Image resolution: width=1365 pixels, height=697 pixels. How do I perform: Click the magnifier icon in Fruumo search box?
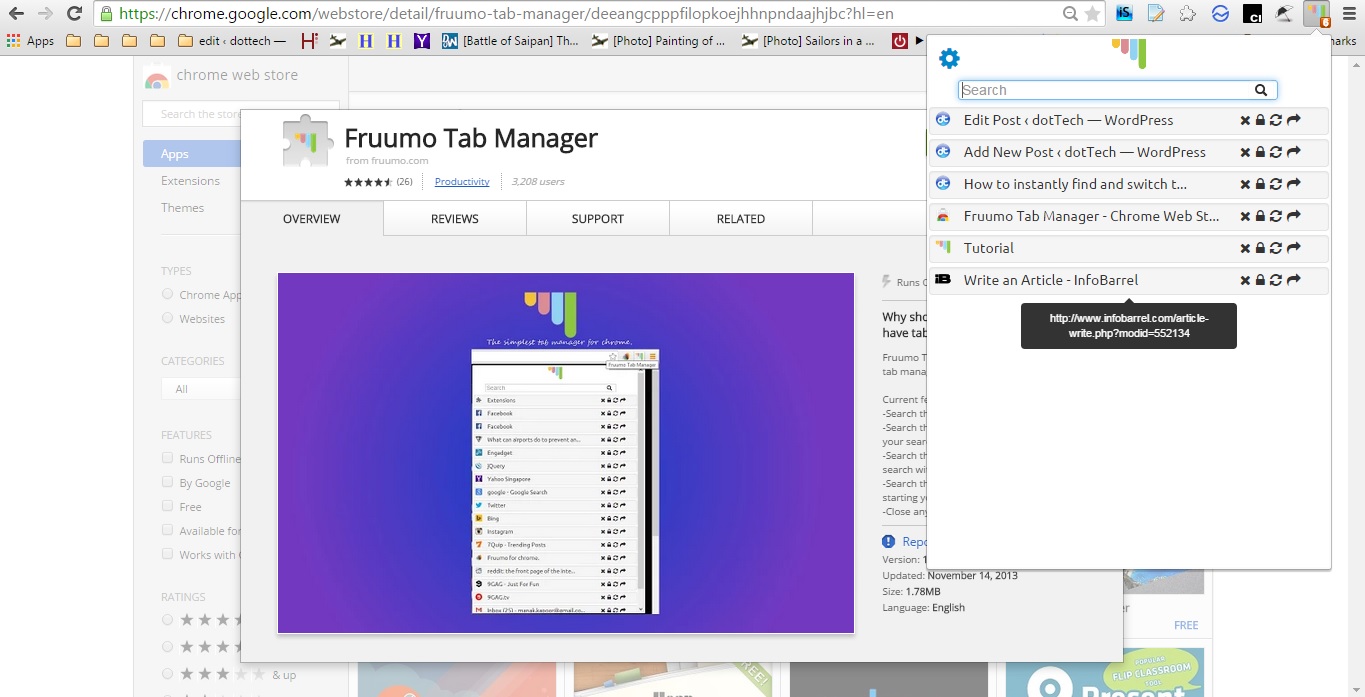tap(1262, 90)
